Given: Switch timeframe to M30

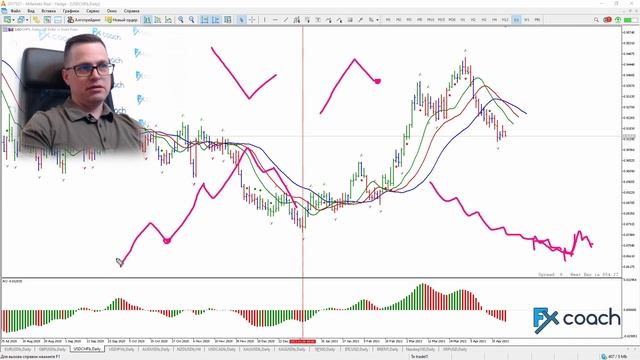Looking at the screenshot, I should pos(452,20).
